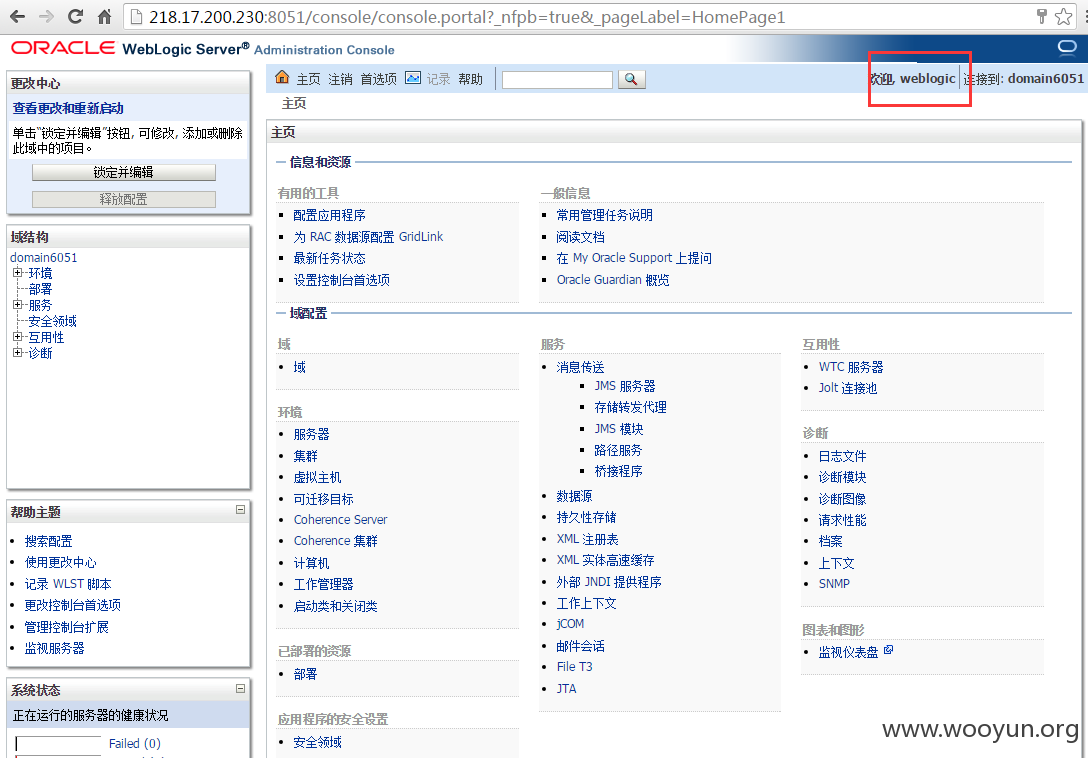This screenshot has width=1088, height=758.
Task: Collapse the 系统状态 panel
Action: 240,689
